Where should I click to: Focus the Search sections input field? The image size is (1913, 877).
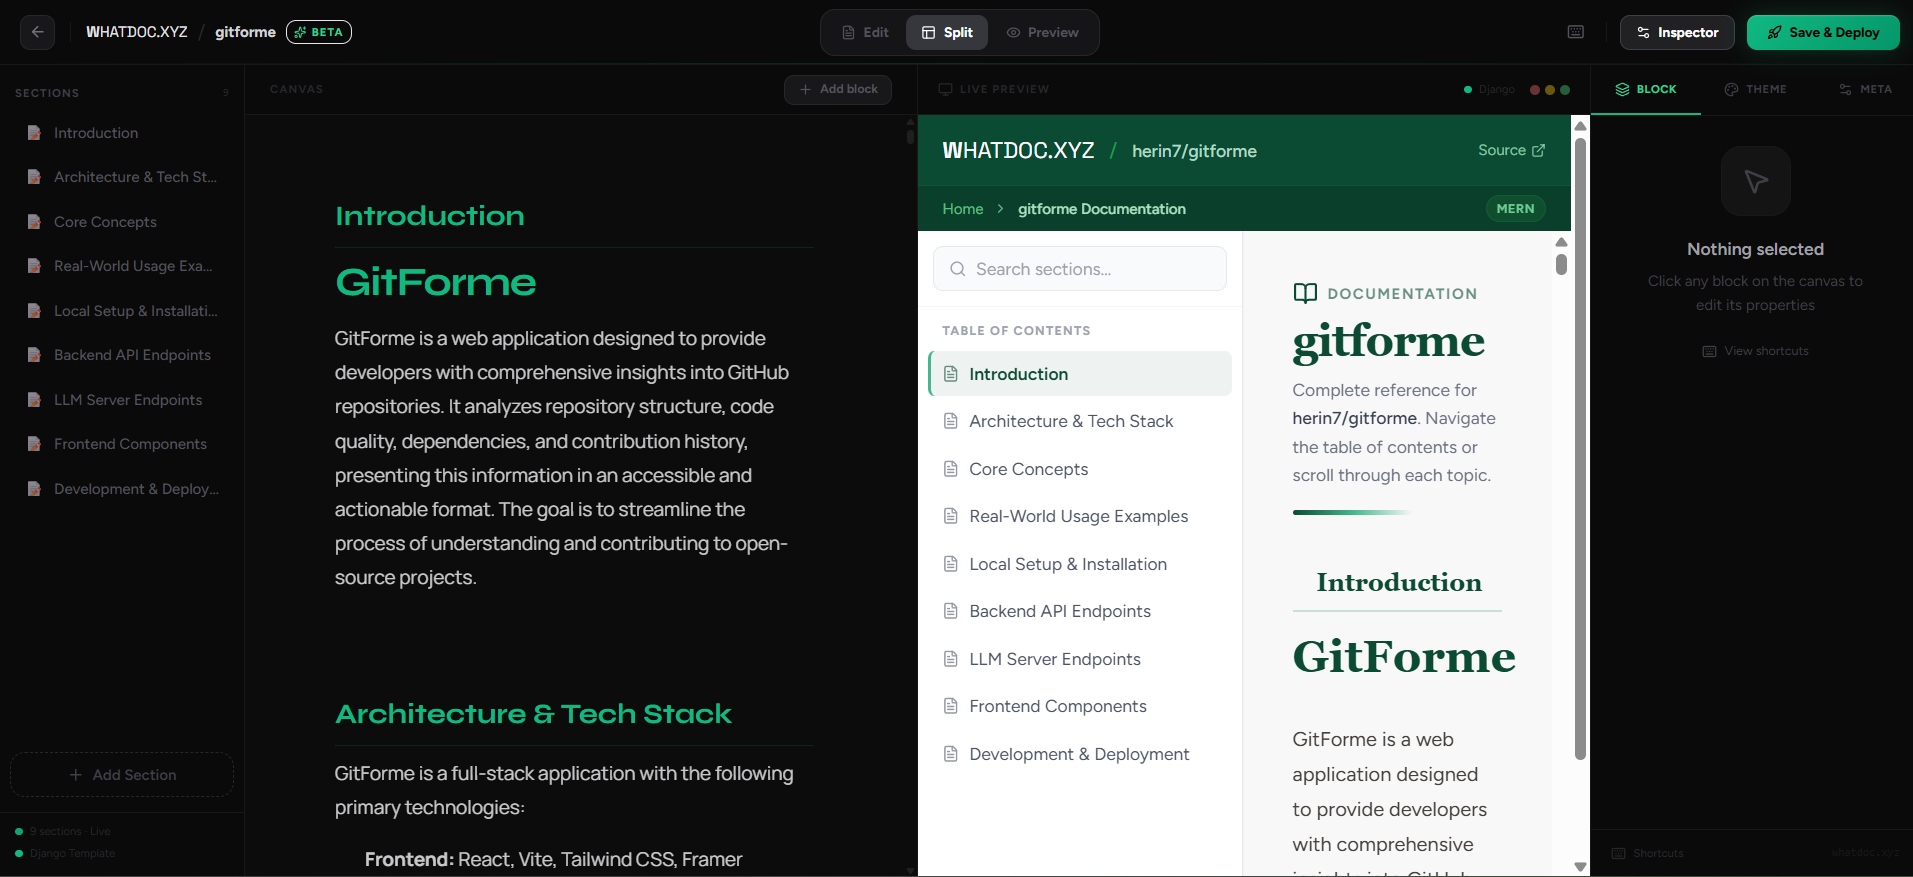1080,269
